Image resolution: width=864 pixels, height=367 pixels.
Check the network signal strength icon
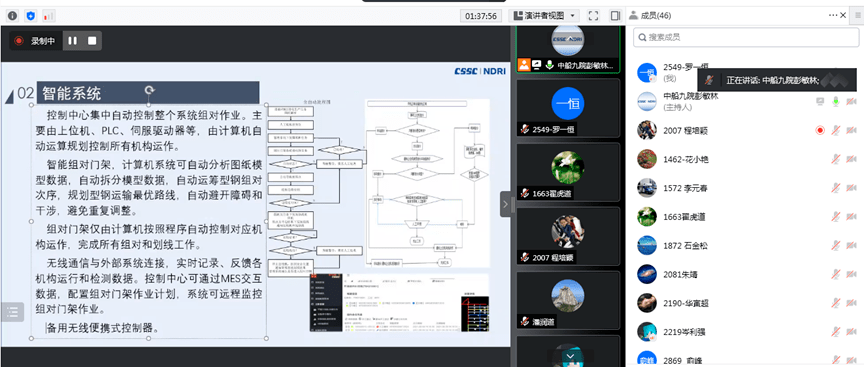pos(49,15)
